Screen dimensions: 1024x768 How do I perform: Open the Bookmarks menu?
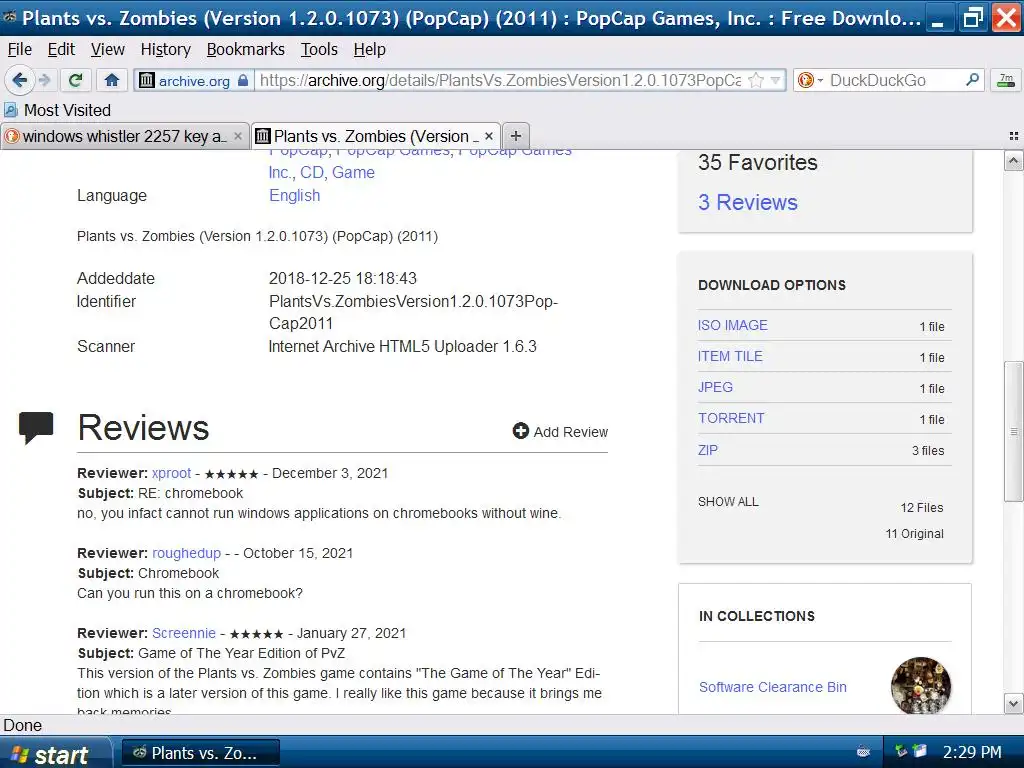click(x=246, y=50)
